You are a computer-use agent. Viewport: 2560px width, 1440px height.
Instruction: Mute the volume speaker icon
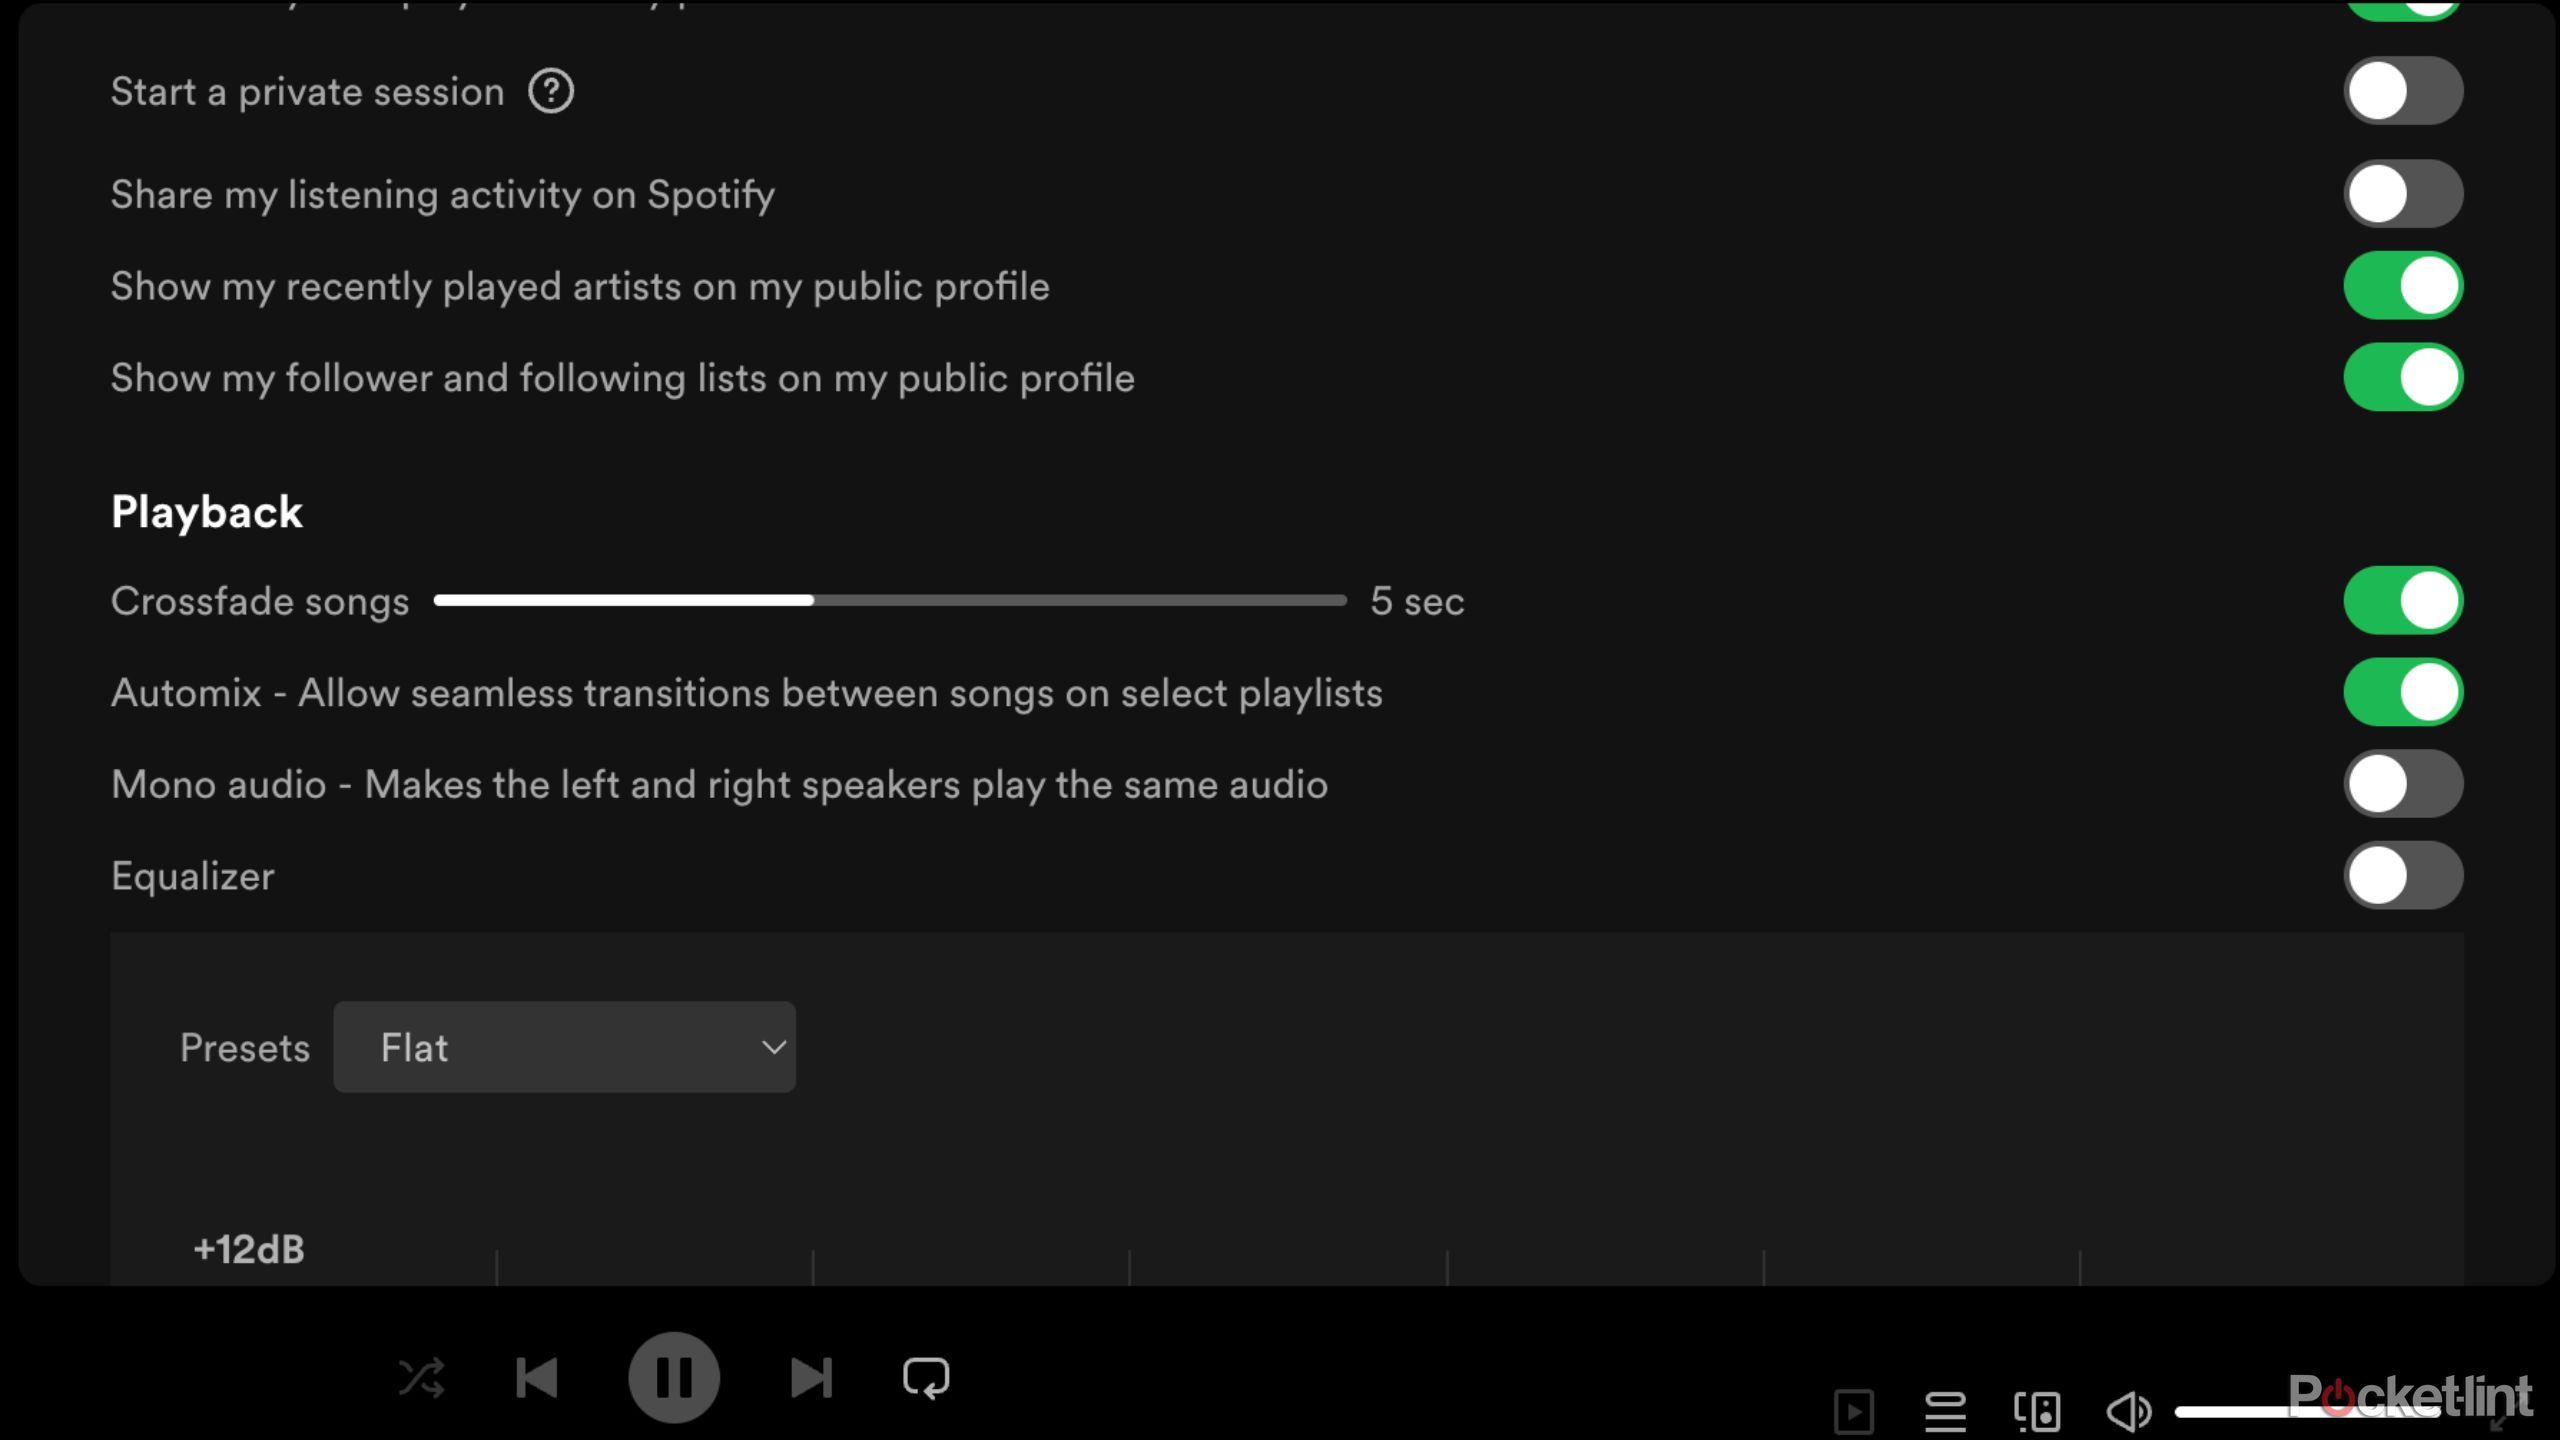tap(2129, 1412)
